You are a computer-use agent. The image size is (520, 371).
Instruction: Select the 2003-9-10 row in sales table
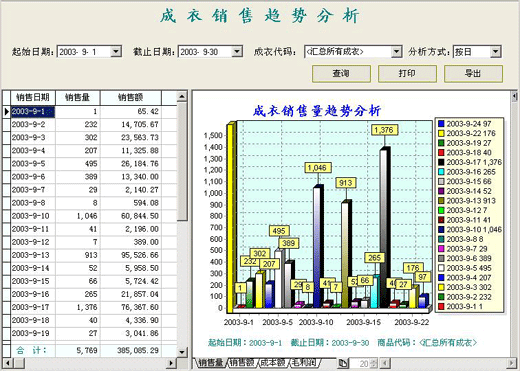(90, 216)
